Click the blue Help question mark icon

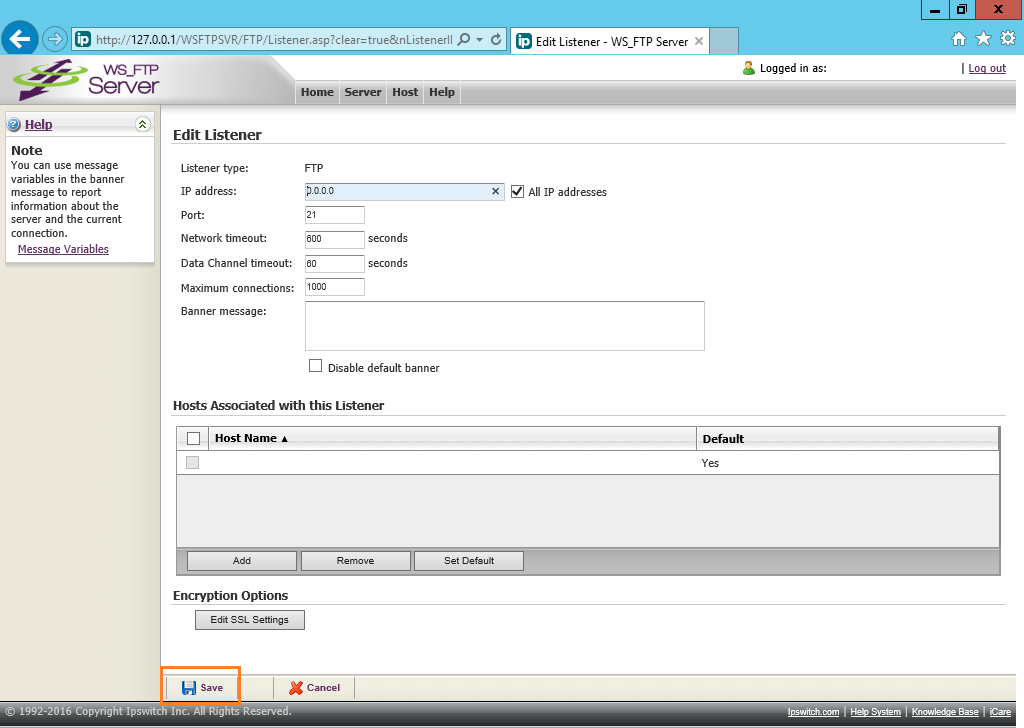[x=14, y=124]
